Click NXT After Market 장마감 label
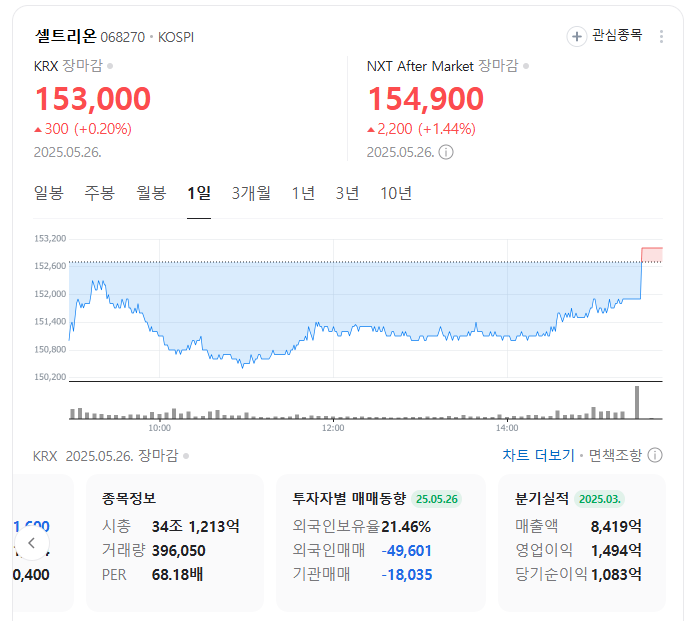This screenshot has height=621, width=695. (x=442, y=66)
